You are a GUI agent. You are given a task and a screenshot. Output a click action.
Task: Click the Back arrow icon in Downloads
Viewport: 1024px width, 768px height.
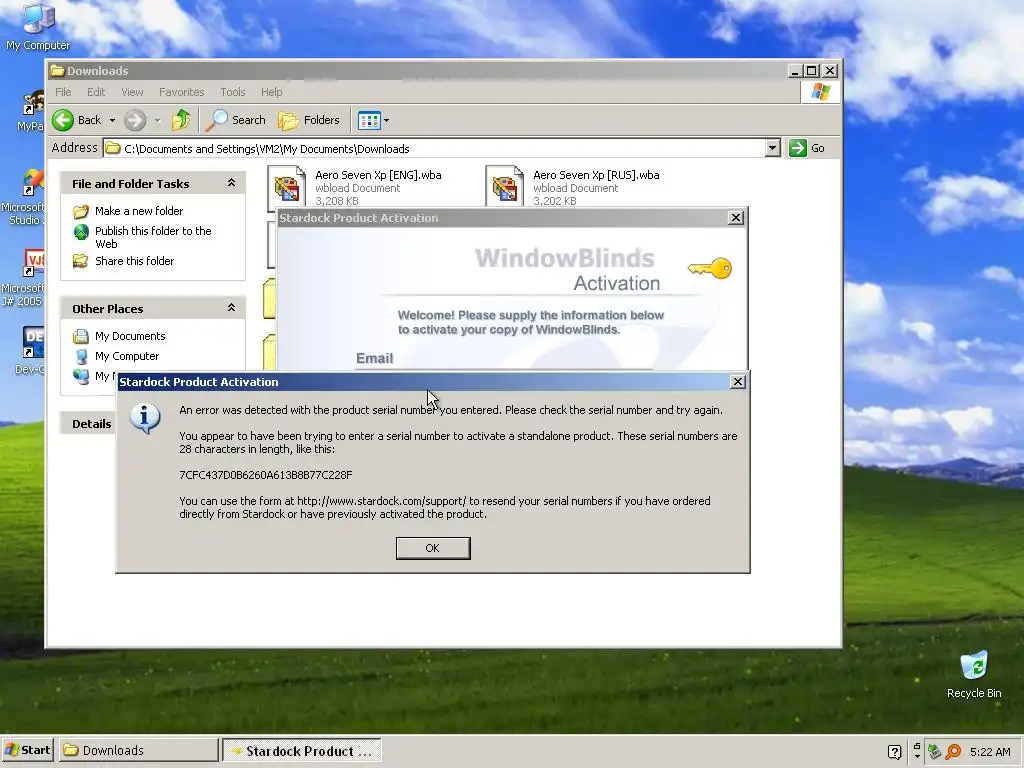click(x=63, y=120)
